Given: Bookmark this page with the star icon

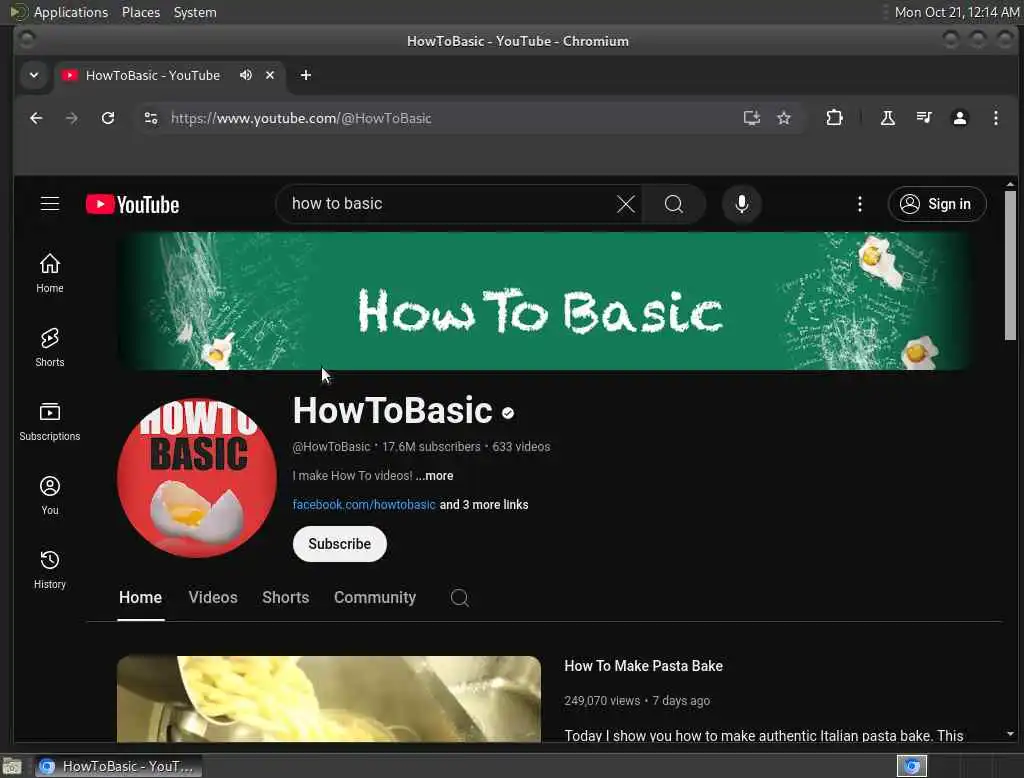Looking at the screenshot, I should pyautogui.click(x=784, y=118).
